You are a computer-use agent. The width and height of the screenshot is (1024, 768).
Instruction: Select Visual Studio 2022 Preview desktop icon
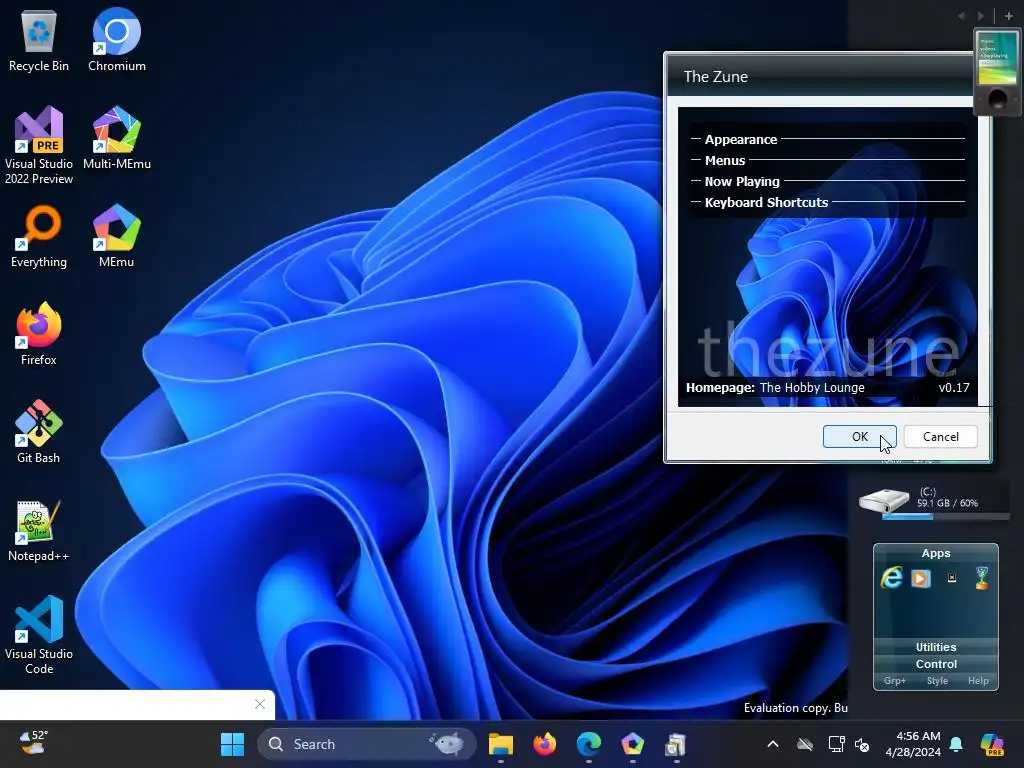[x=39, y=145]
